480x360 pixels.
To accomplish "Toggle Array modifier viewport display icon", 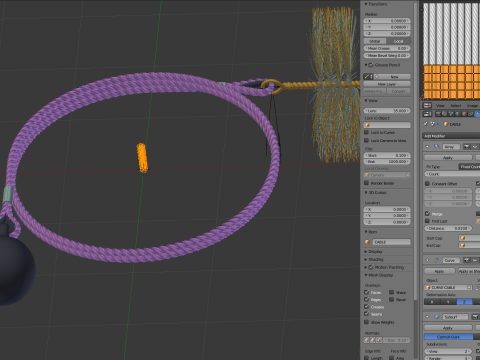I will [x=475, y=146].
